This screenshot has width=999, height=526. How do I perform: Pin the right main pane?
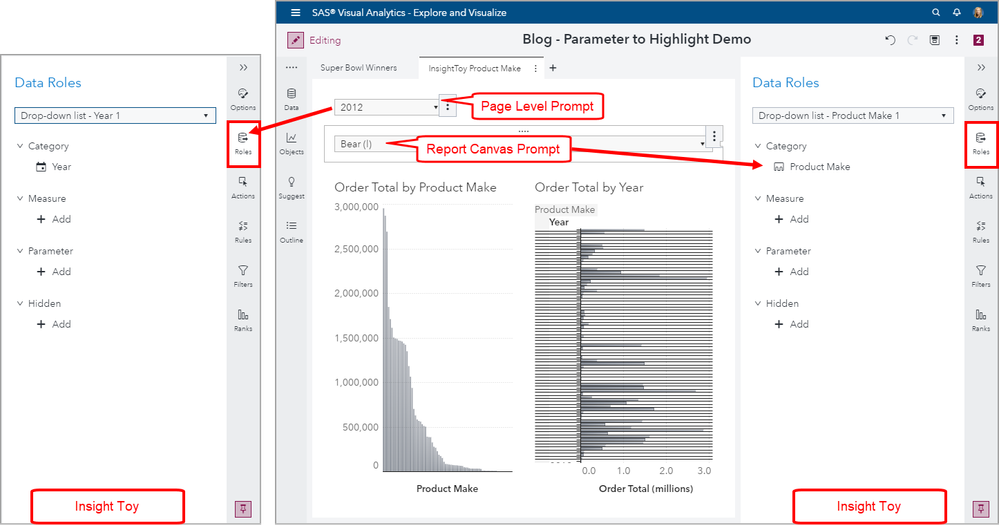981,509
